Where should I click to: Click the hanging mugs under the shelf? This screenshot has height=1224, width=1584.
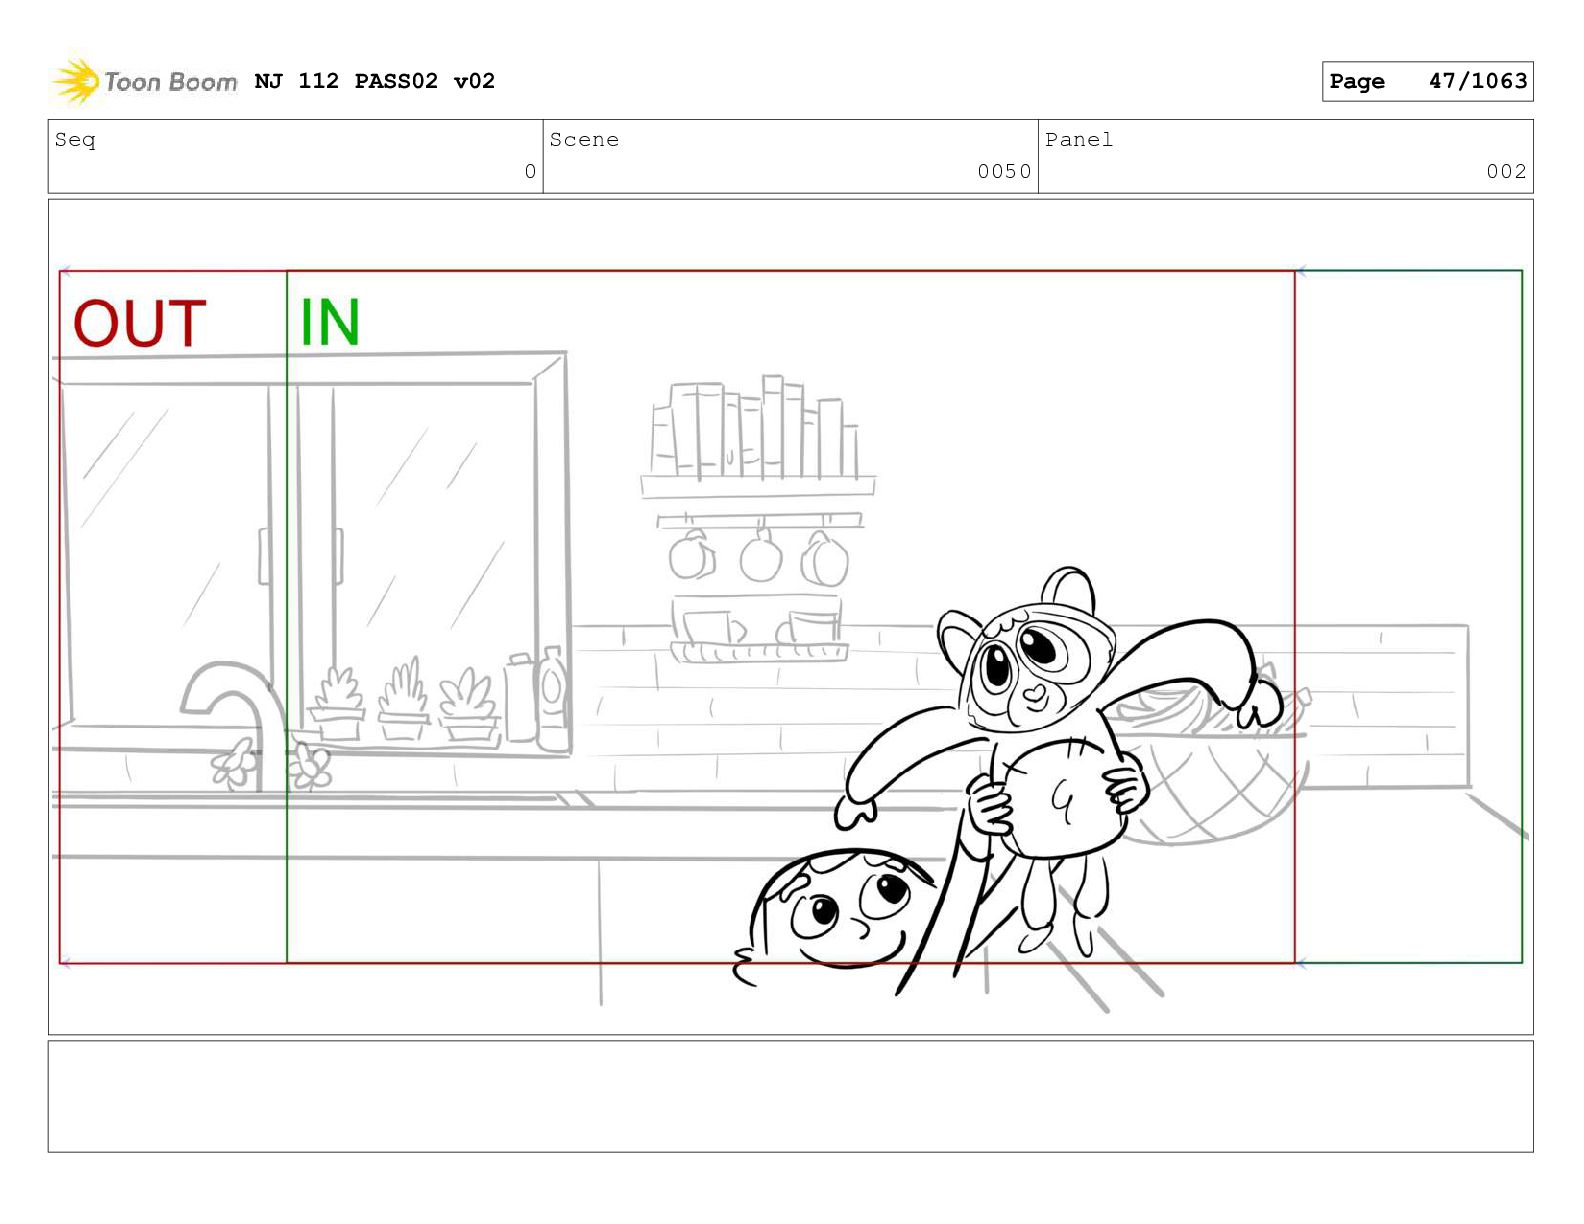tap(758, 557)
